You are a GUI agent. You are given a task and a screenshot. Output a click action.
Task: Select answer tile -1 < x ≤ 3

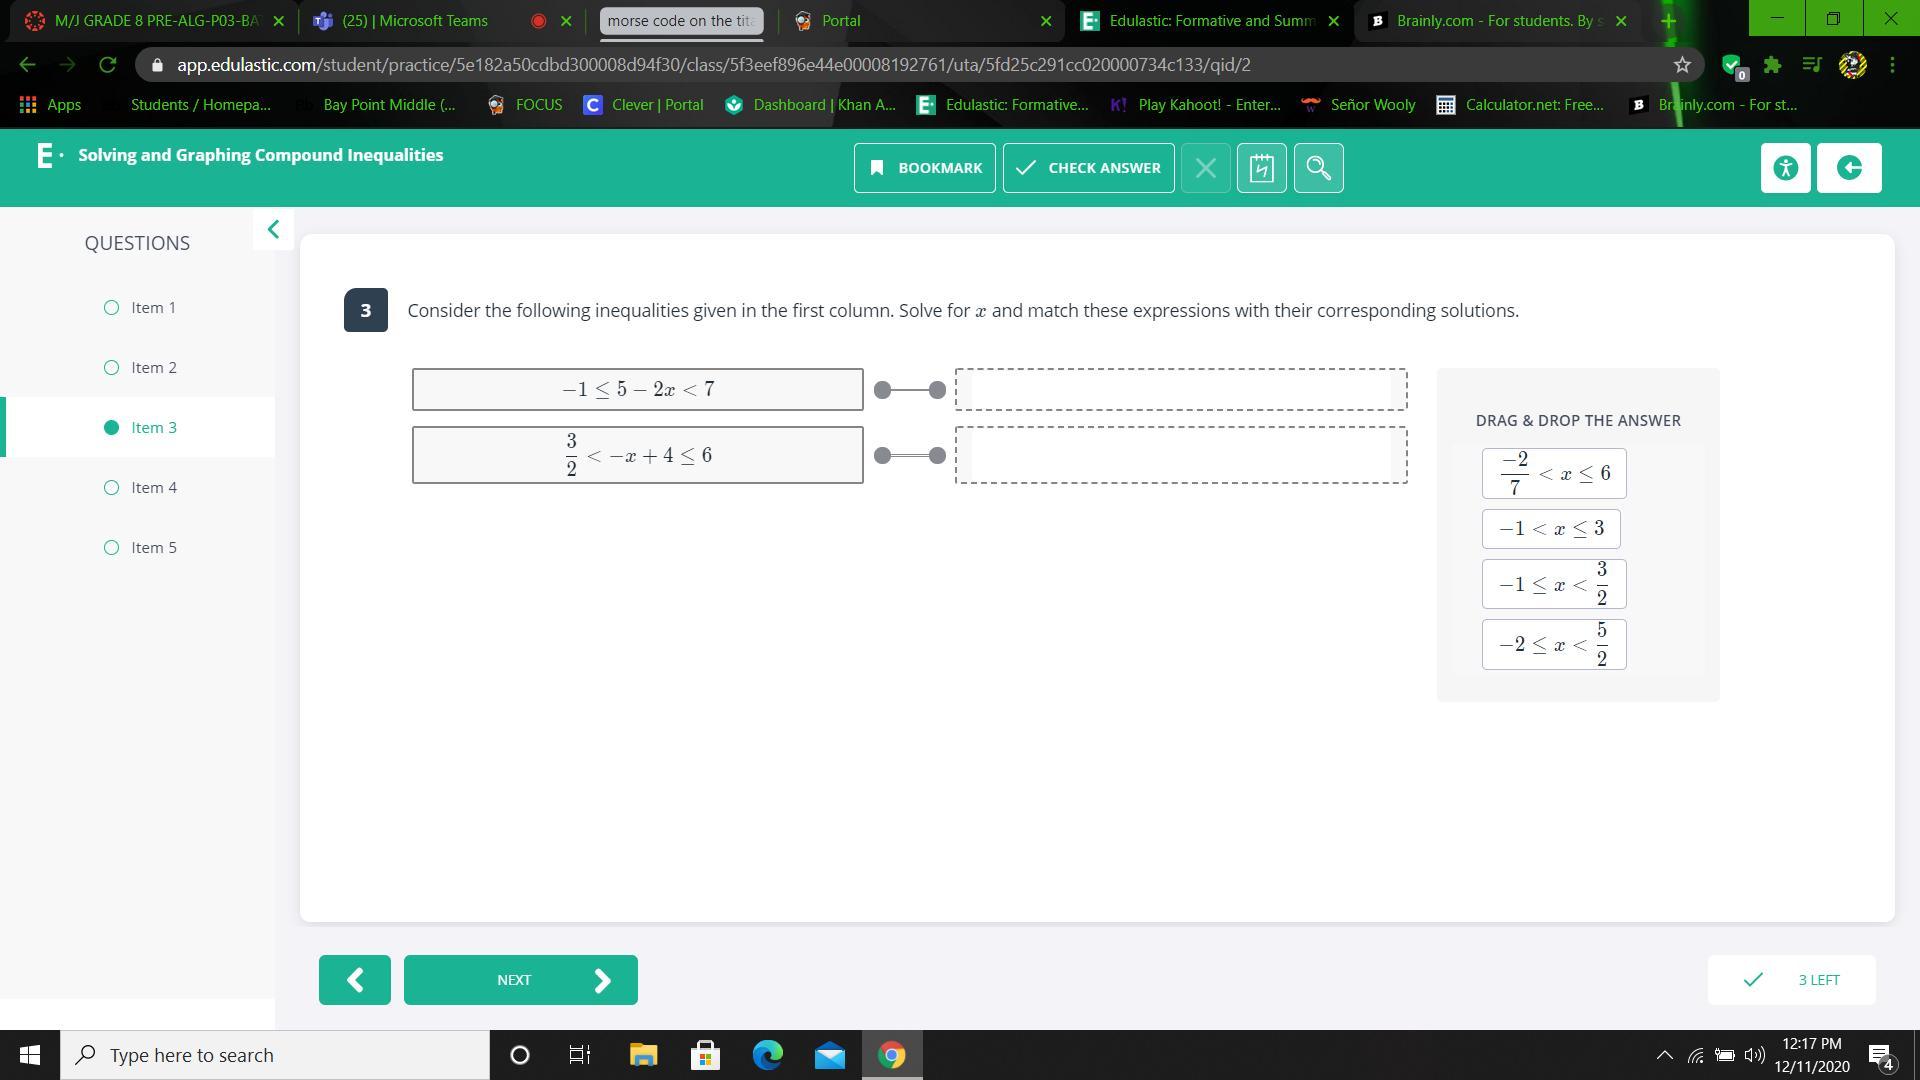(x=1550, y=529)
